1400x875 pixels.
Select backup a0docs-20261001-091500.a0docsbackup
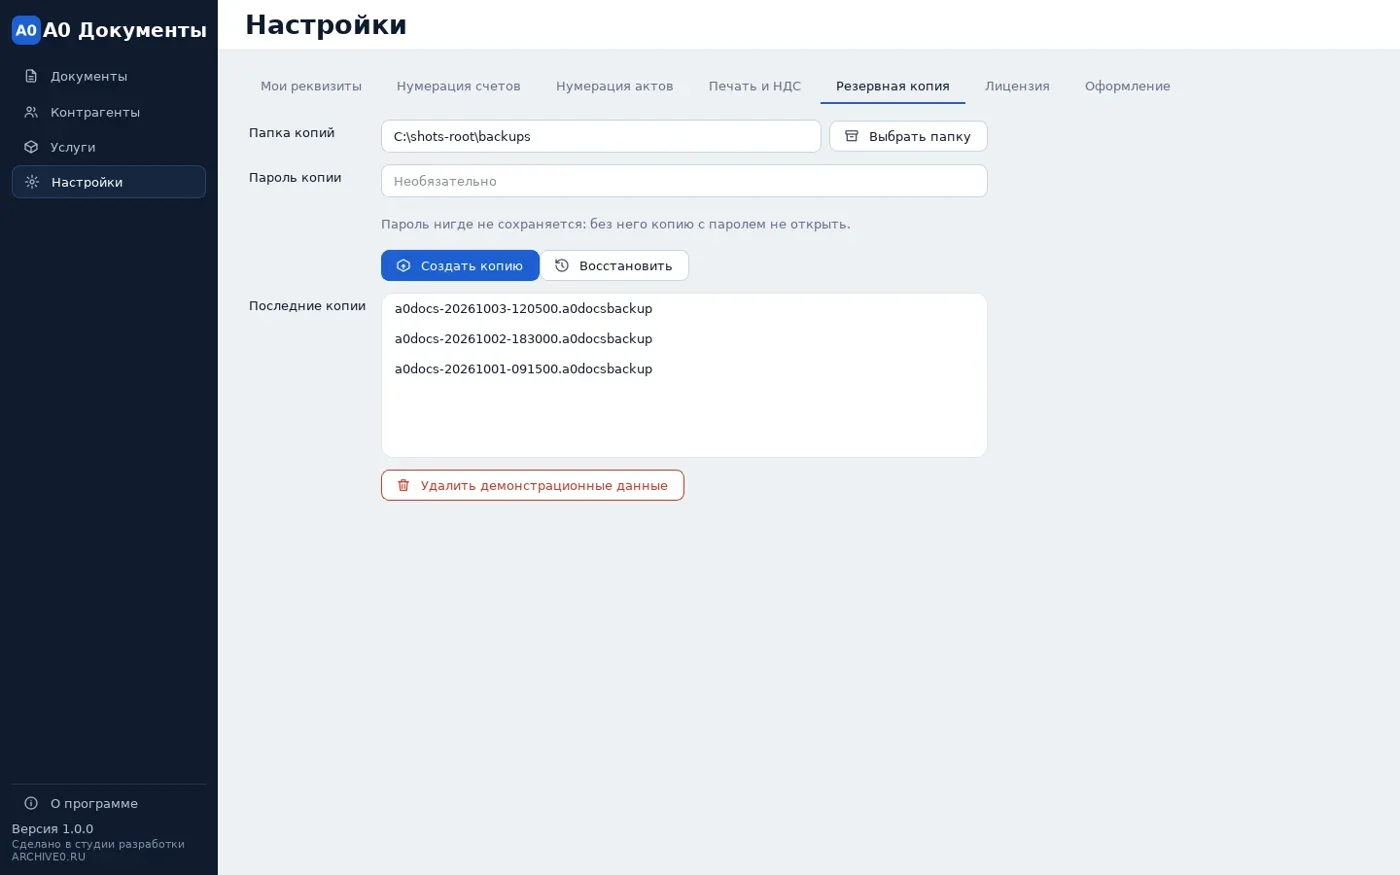click(x=684, y=369)
